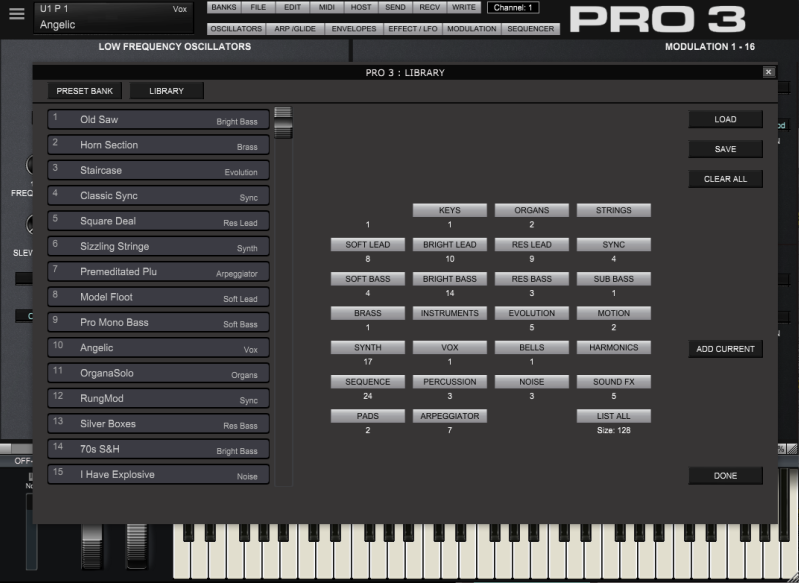Open the VOX category presets
Image resolution: width=800 pixels, height=583 pixels.
448,347
